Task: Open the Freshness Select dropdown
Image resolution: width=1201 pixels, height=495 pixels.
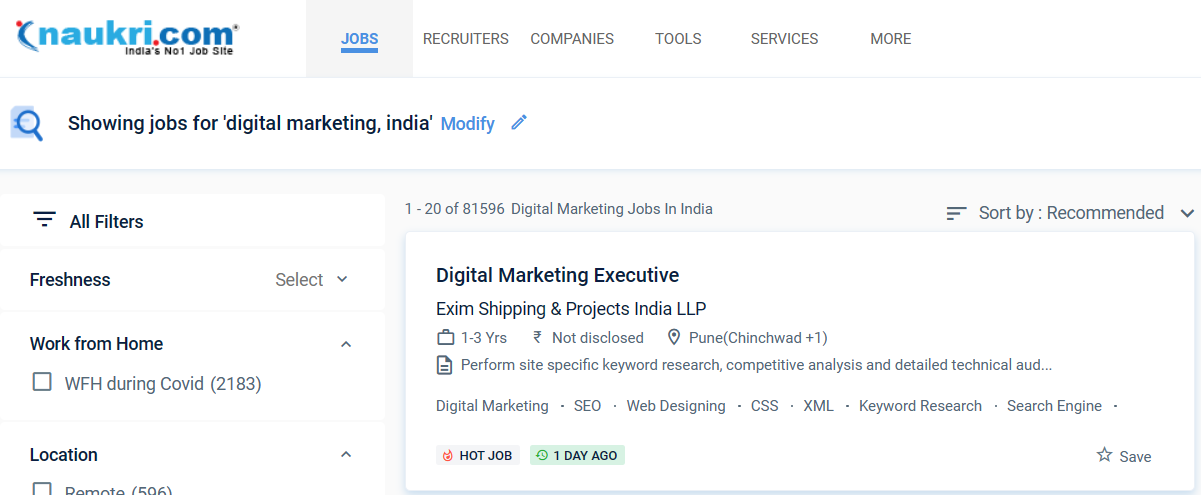Action: tap(312, 280)
